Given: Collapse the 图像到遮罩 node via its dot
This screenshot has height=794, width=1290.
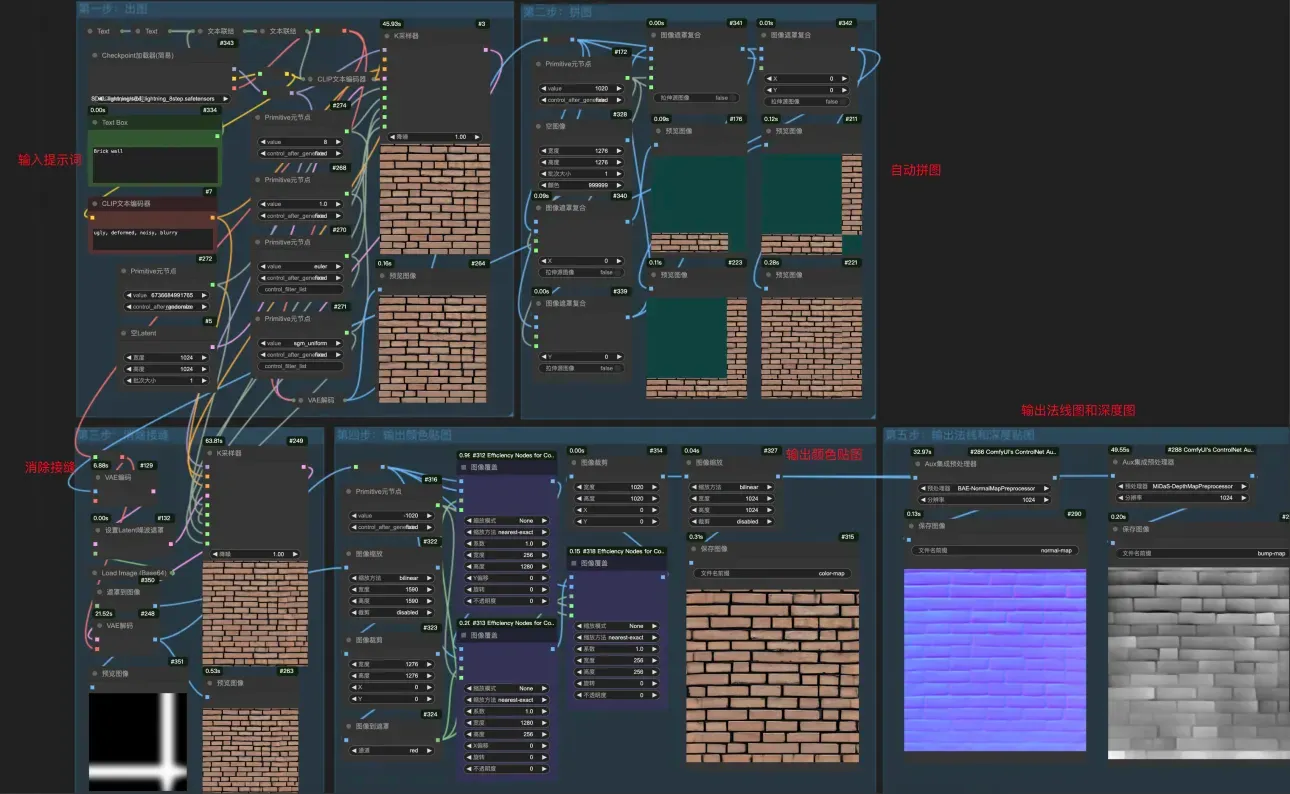Looking at the screenshot, I should coord(349,726).
